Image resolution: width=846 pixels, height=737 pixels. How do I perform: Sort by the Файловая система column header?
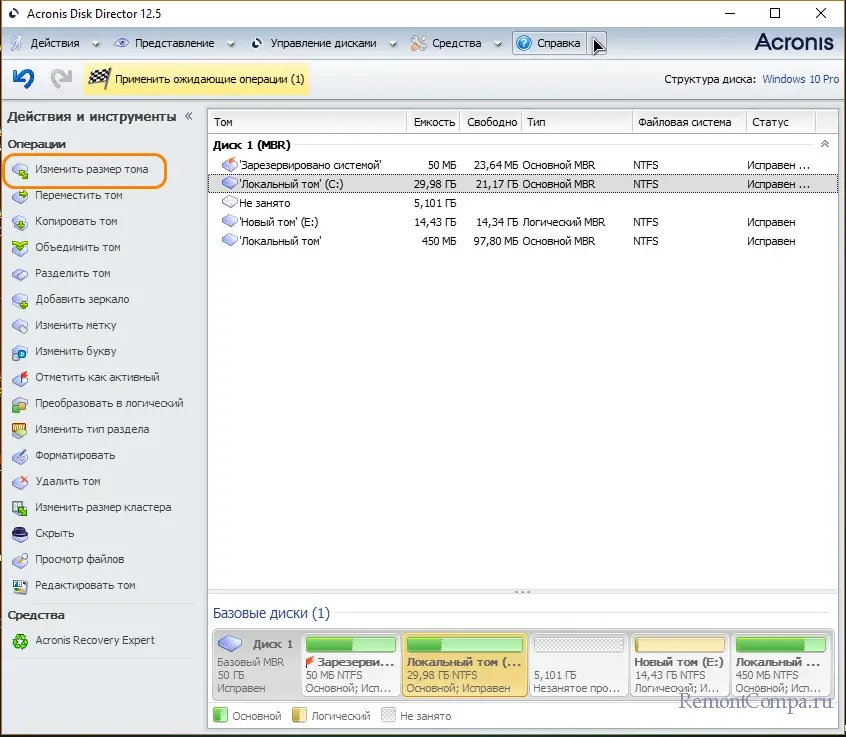click(x=689, y=122)
